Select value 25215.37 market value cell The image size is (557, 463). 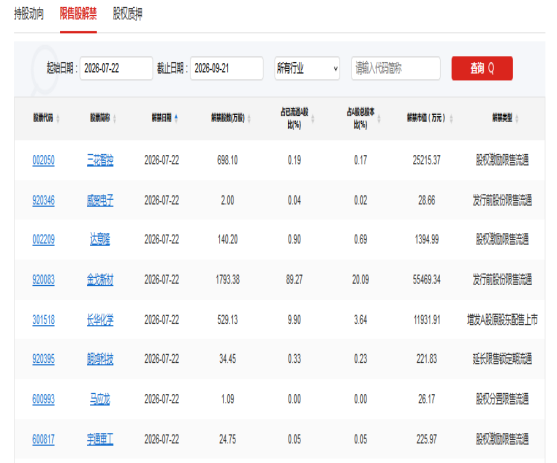427,160
